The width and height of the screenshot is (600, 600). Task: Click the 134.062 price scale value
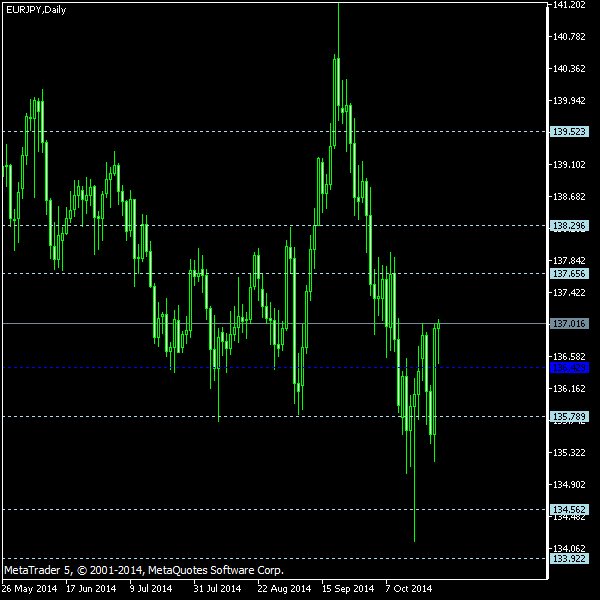pos(569,549)
